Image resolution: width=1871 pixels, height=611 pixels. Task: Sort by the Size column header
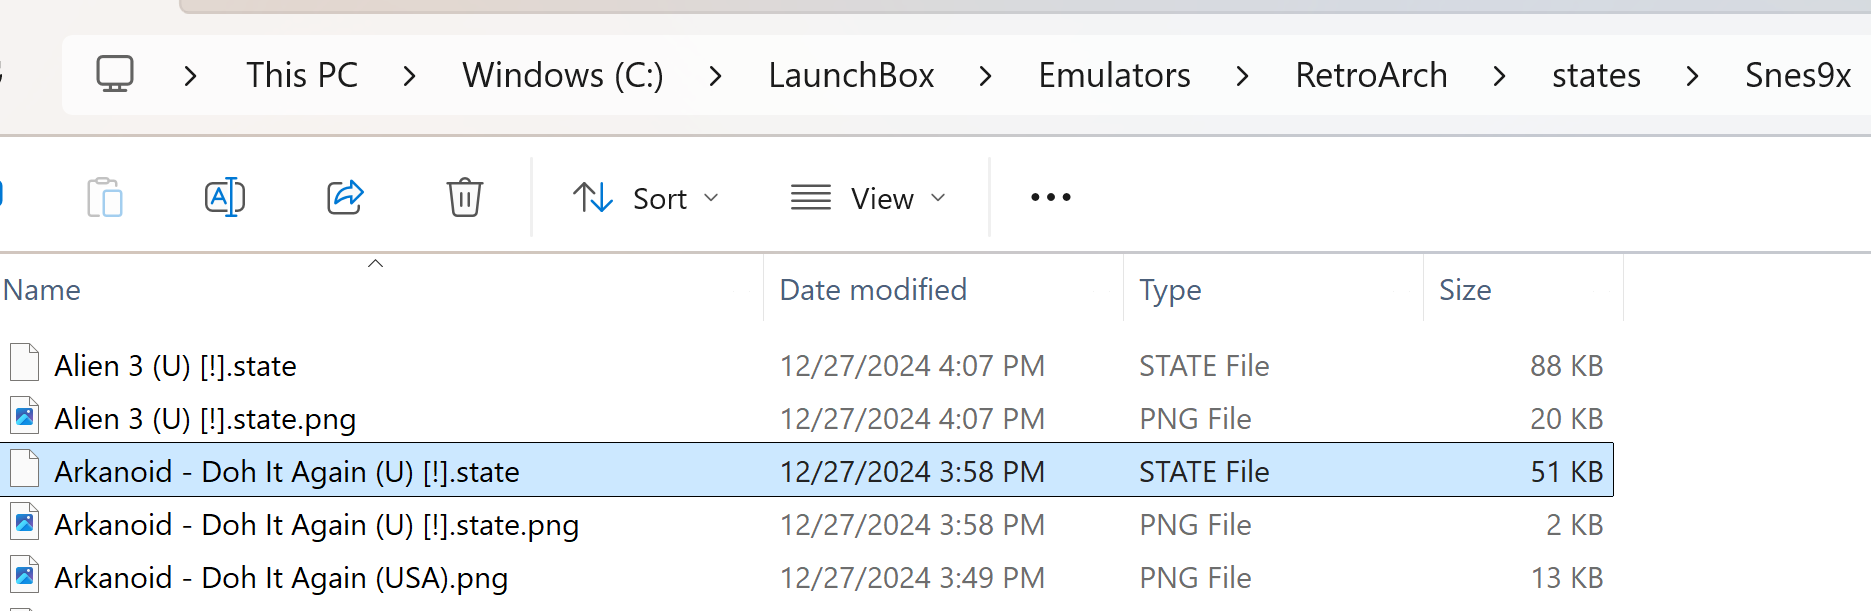coord(1465,290)
